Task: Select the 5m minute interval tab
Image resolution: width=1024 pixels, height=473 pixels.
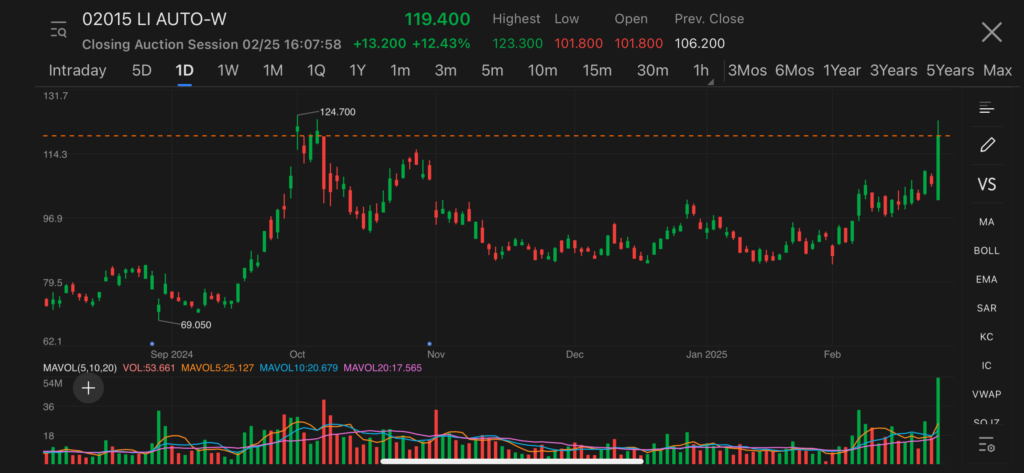Action: (492, 71)
